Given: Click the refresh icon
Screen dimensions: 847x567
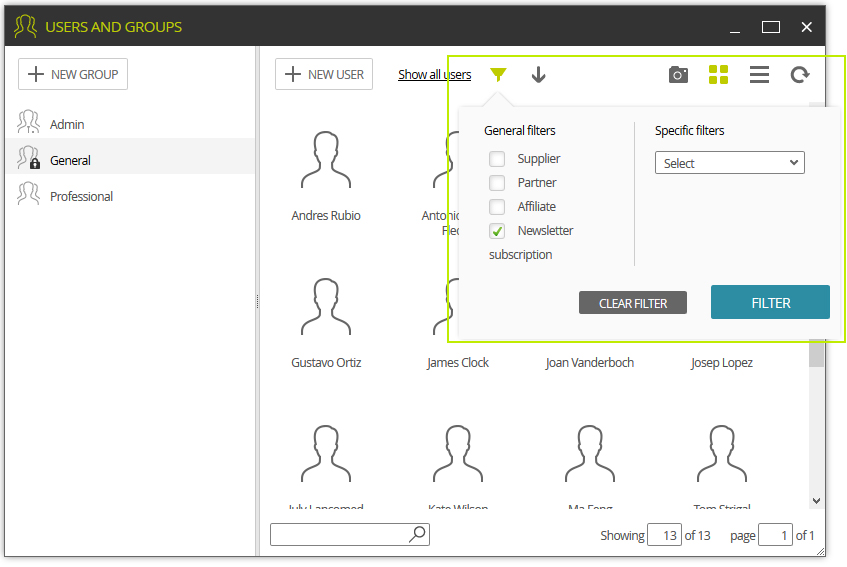Looking at the screenshot, I should tap(800, 75).
